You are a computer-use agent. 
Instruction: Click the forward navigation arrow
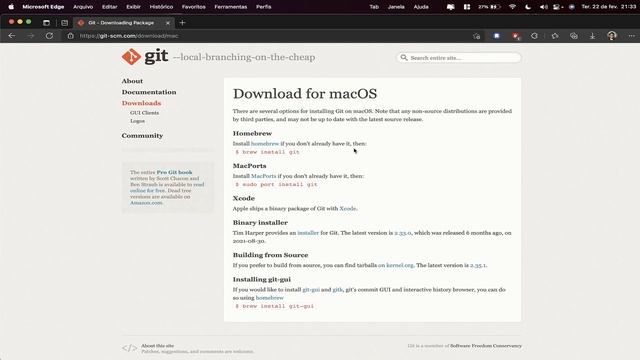(31, 36)
